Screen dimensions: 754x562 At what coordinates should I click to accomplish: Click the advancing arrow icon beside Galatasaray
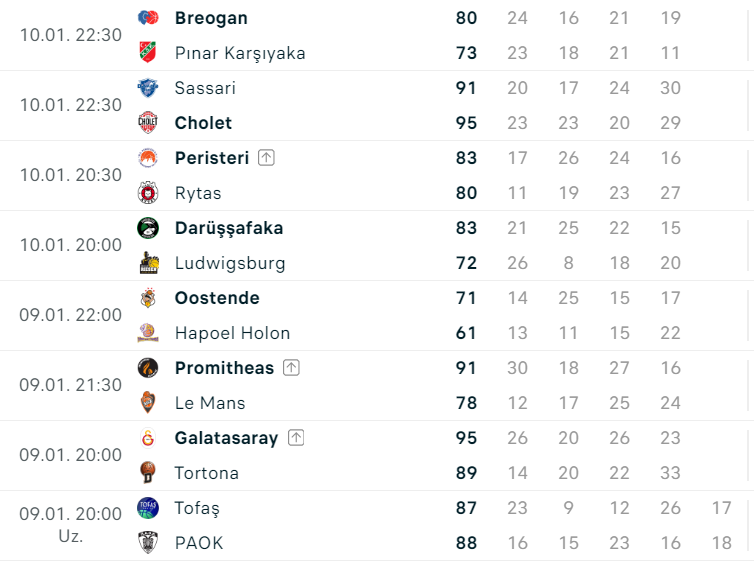coord(296,438)
